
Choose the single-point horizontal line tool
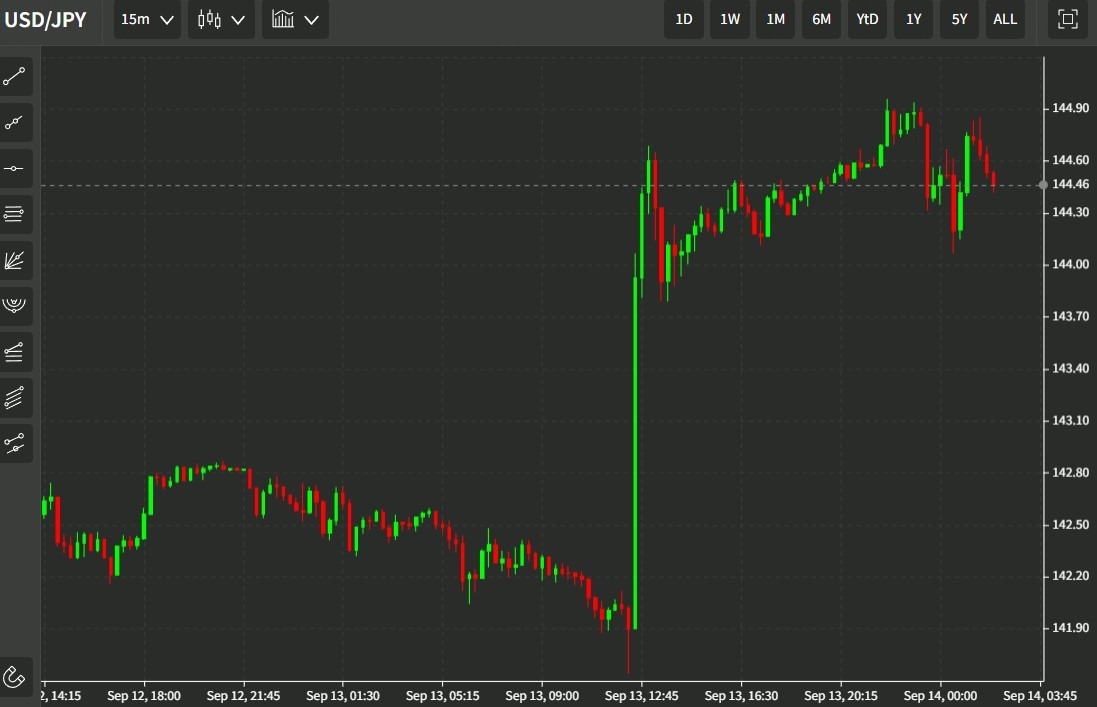click(15, 169)
